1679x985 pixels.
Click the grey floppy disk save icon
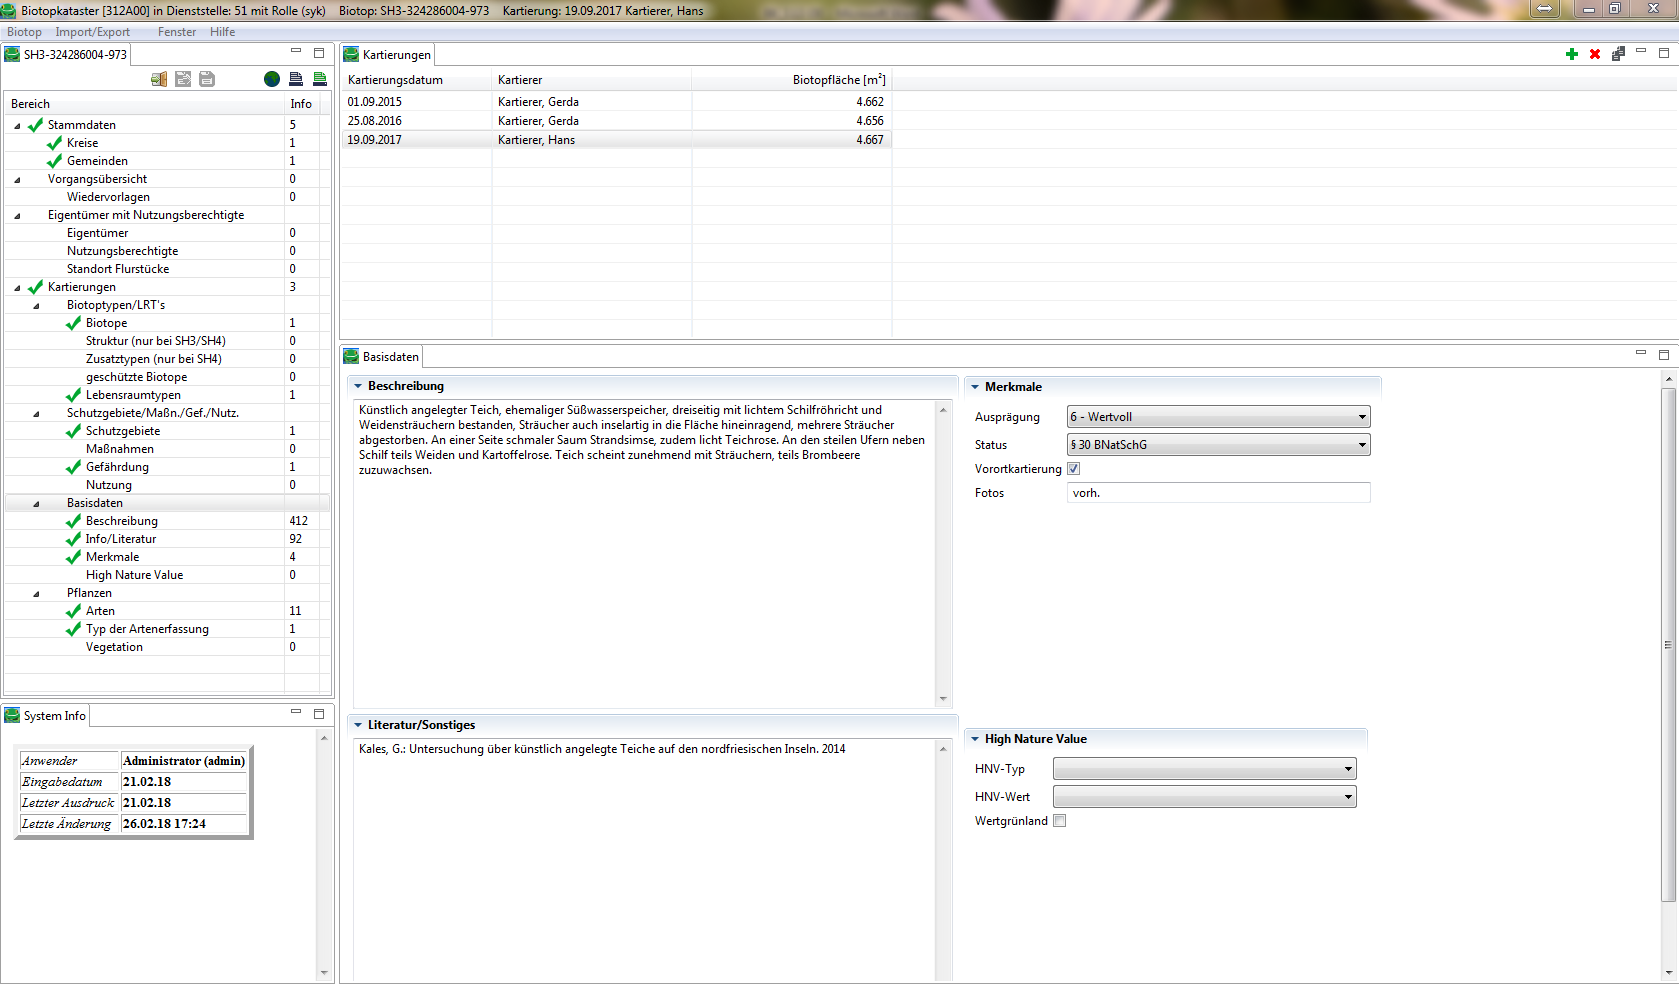(x=207, y=79)
